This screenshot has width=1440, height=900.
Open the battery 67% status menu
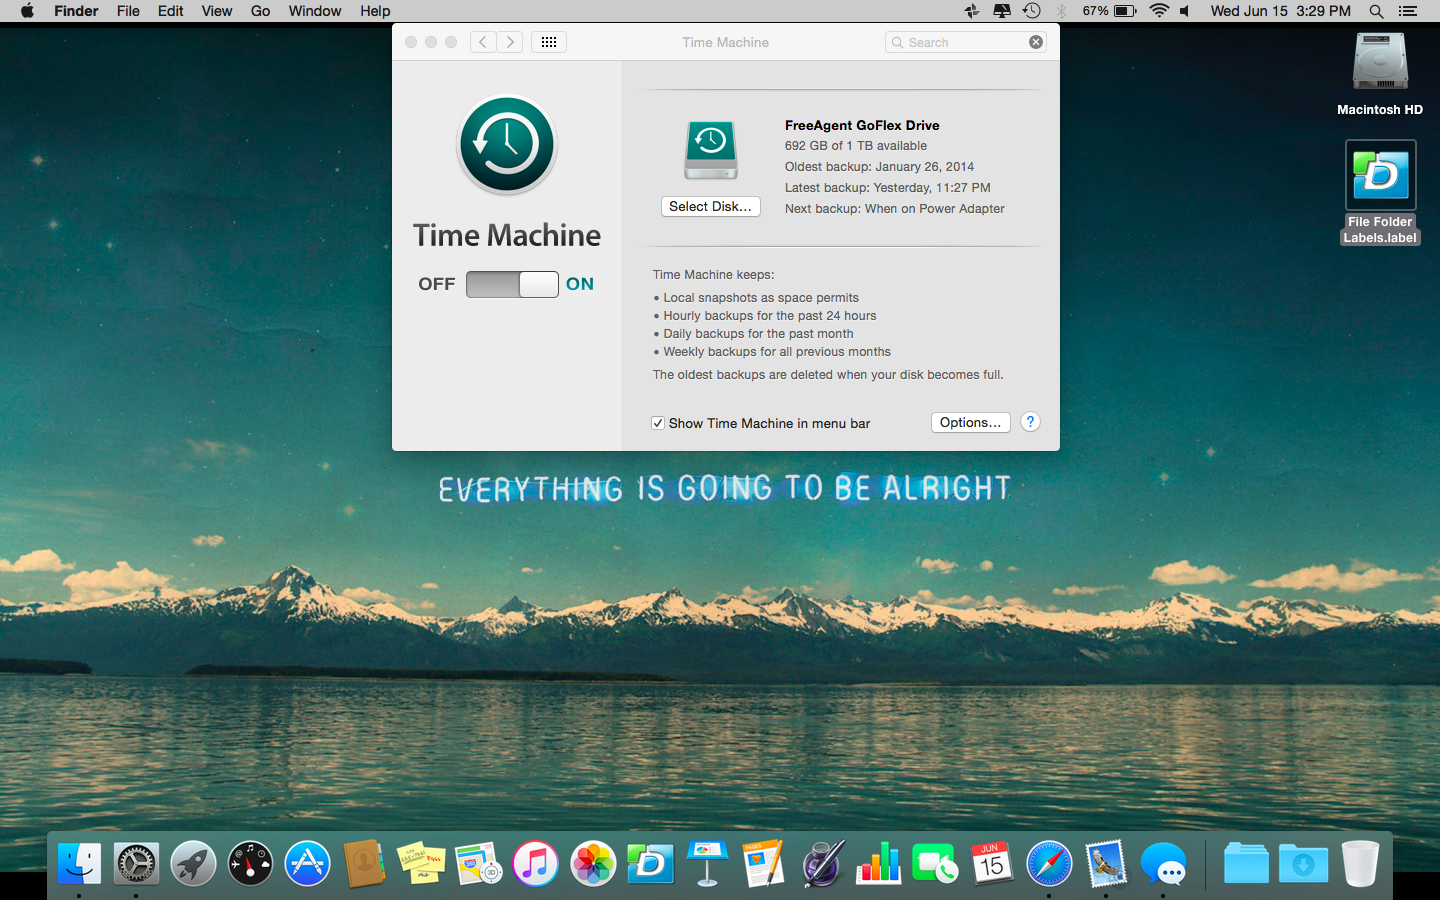1110,11
